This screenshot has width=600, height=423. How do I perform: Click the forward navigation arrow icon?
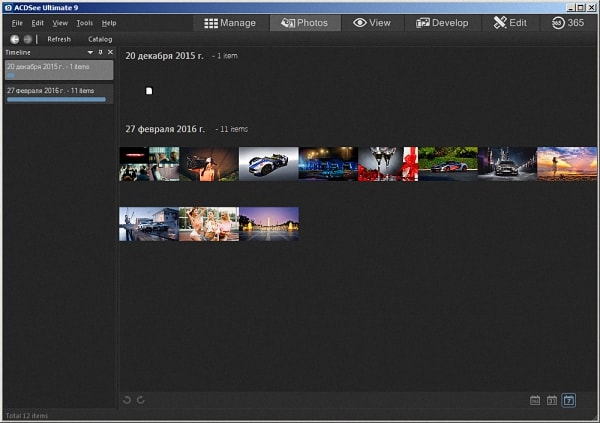[28, 39]
